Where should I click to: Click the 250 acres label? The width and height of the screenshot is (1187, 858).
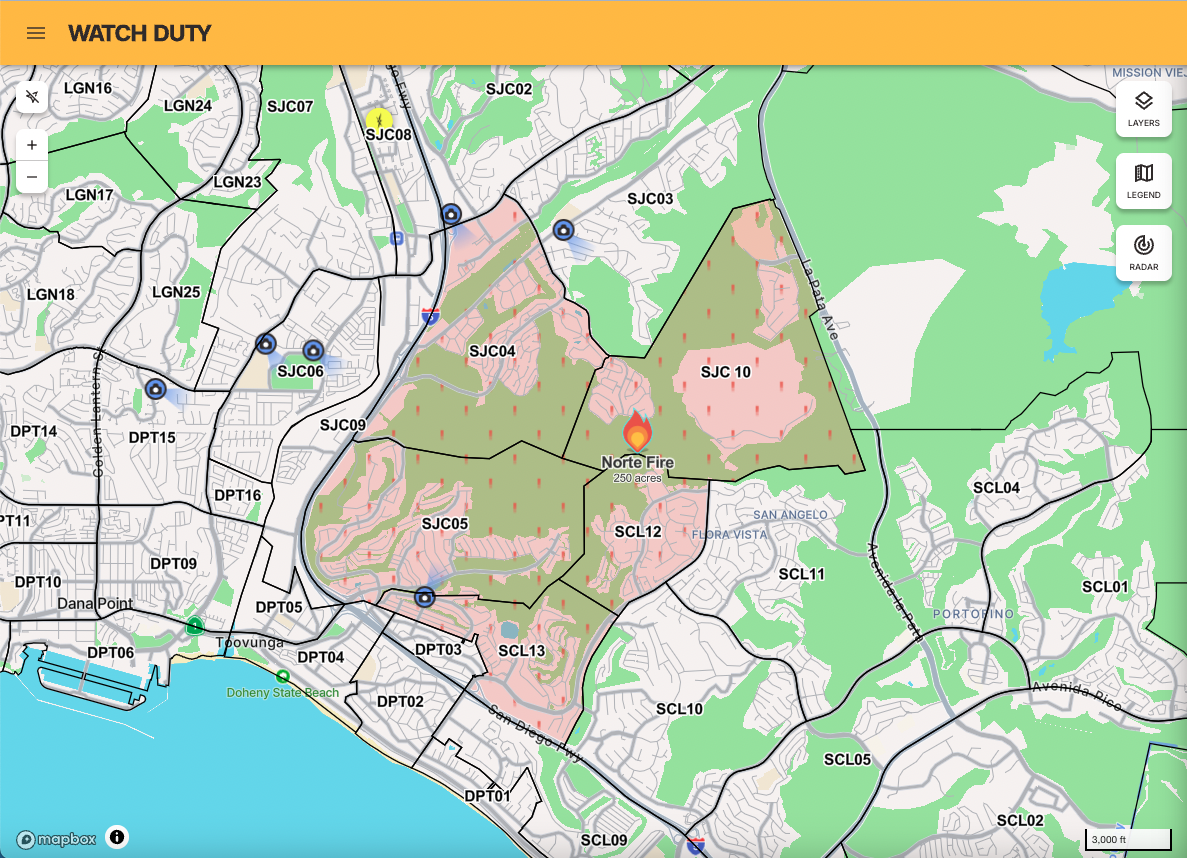pyautogui.click(x=637, y=479)
